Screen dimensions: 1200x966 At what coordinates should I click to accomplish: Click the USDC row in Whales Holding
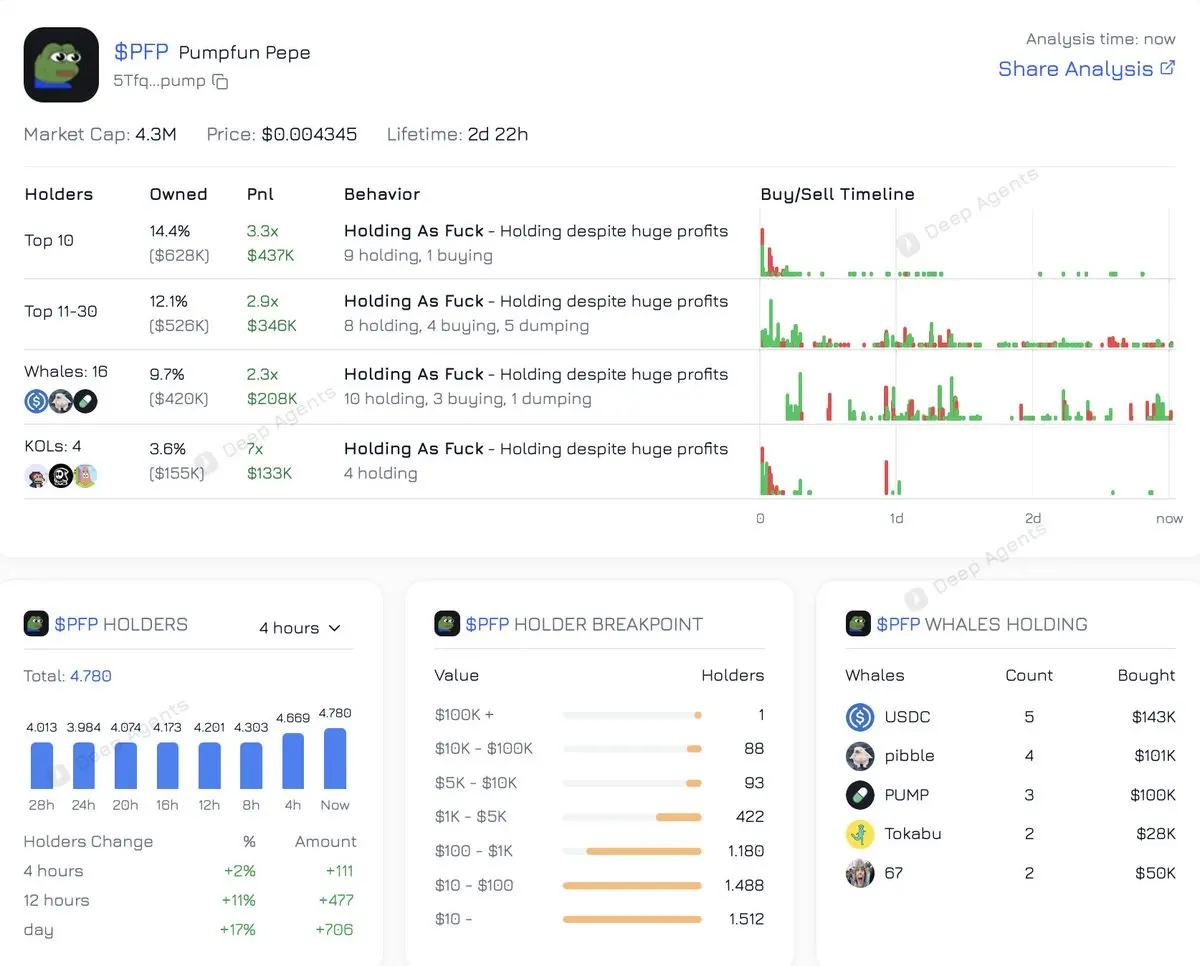tap(1010, 717)
